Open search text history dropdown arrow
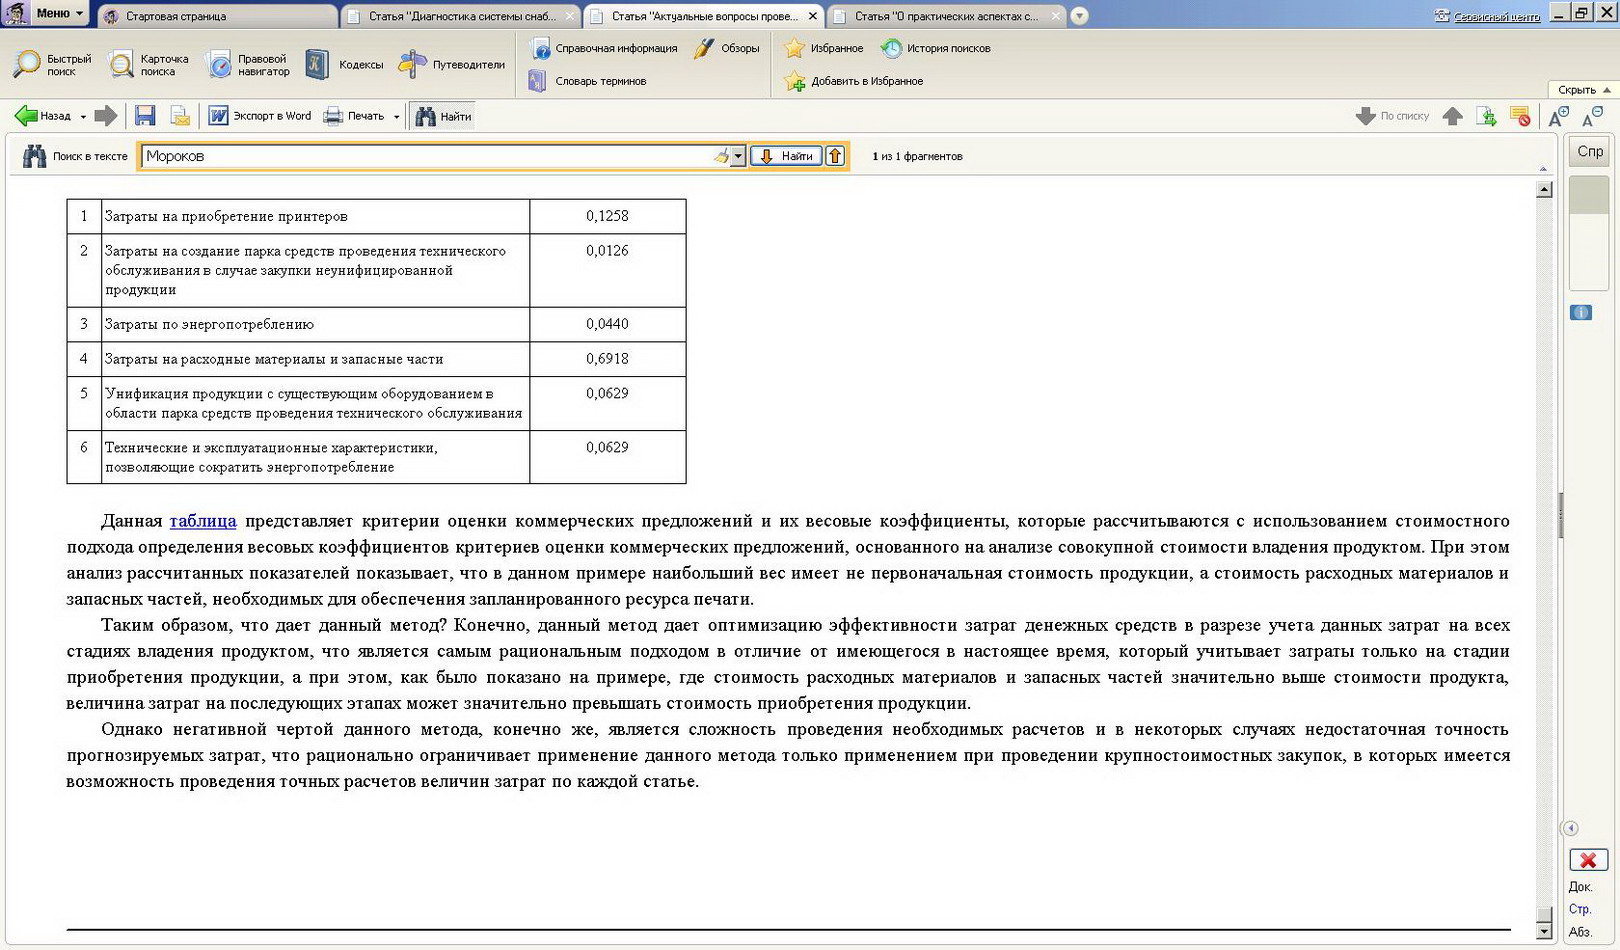This screenshot has height=950, width=1620. coord(738,156)
